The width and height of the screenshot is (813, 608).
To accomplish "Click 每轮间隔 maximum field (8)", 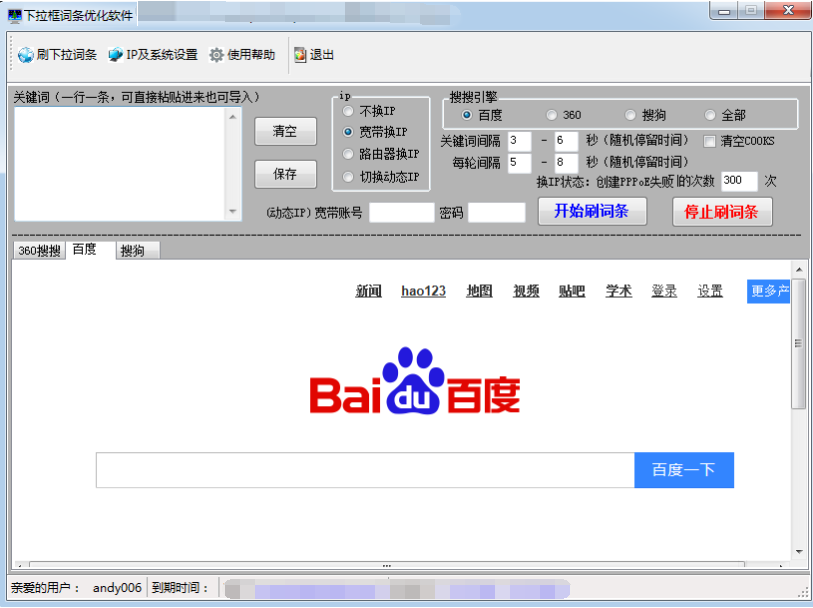I will 566,163.
